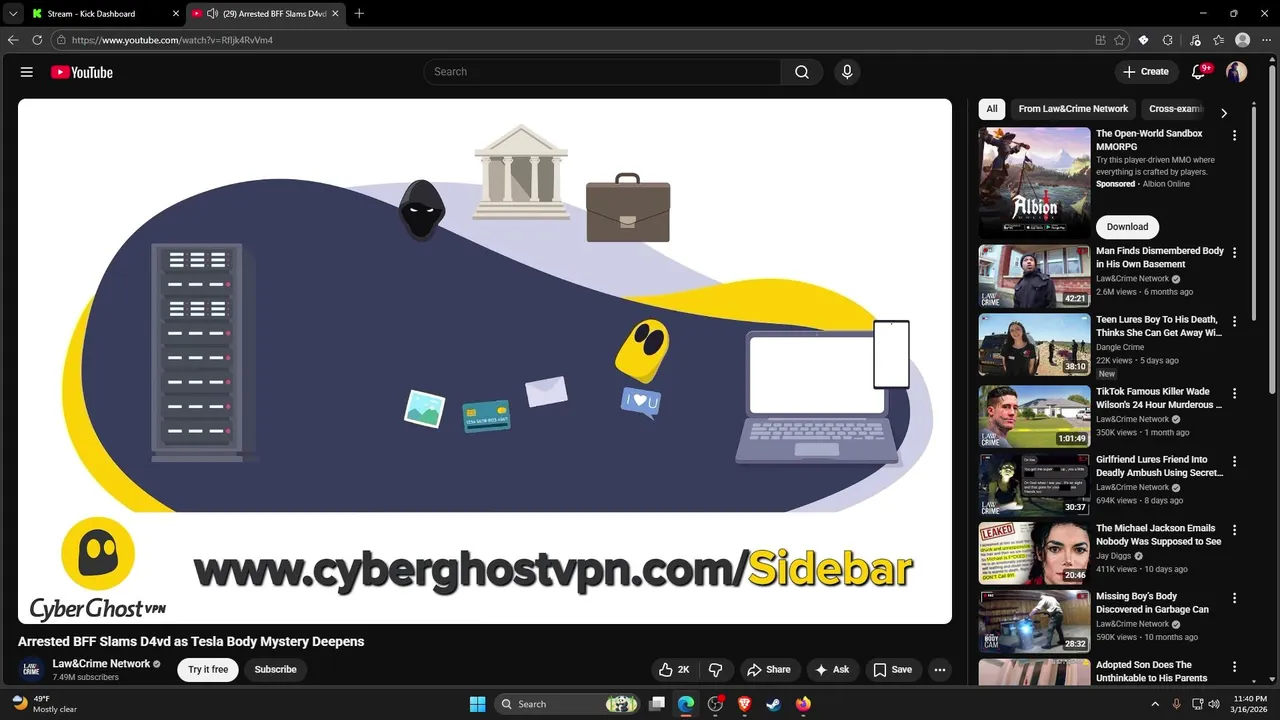Subscribe to Law&Crime Network
1280x720 pixels.
[x=275, y=670]
